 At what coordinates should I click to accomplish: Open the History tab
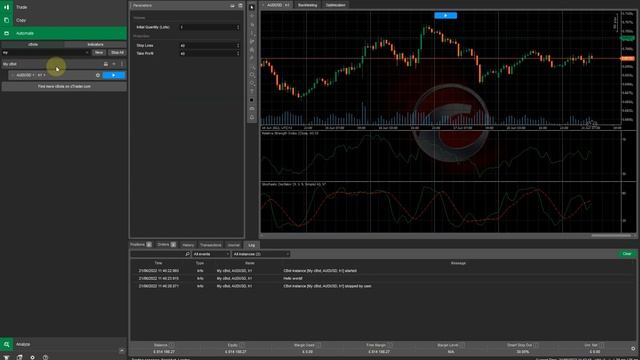(x=188, y=245)
